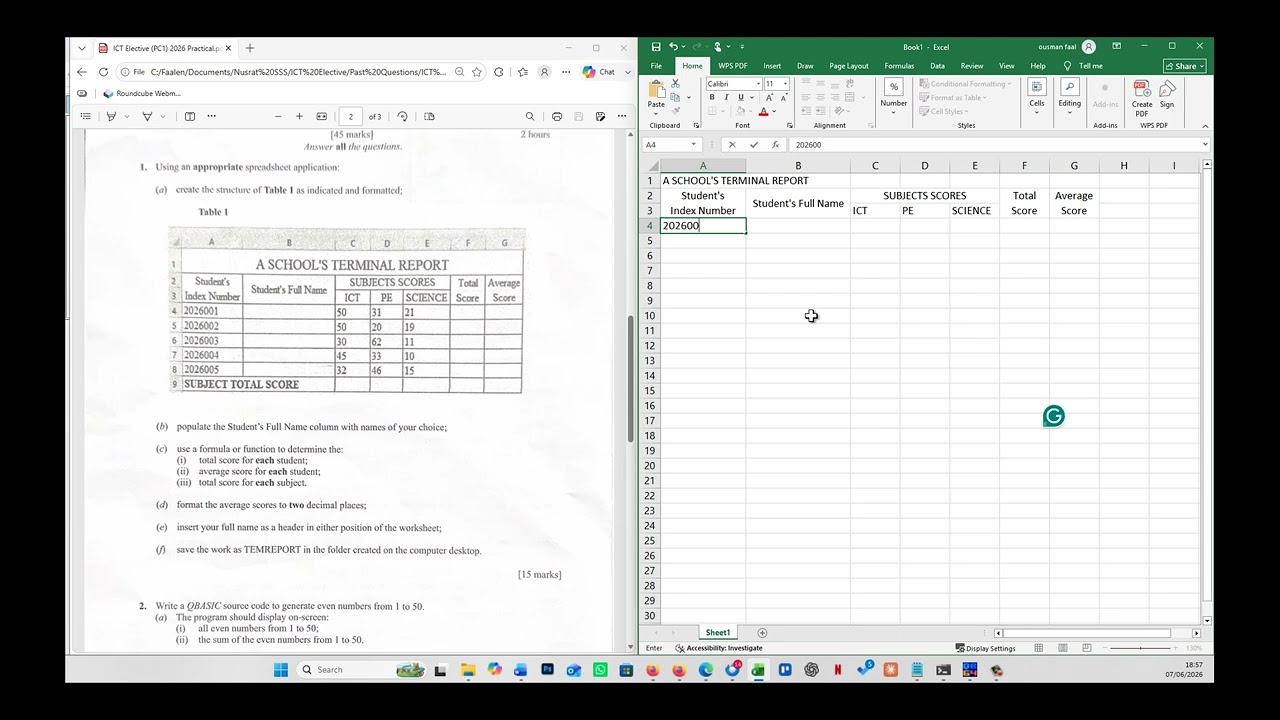The image size is (1280, 720).
Task: Select the Sheet1 tab
Action: click(718, 633)
